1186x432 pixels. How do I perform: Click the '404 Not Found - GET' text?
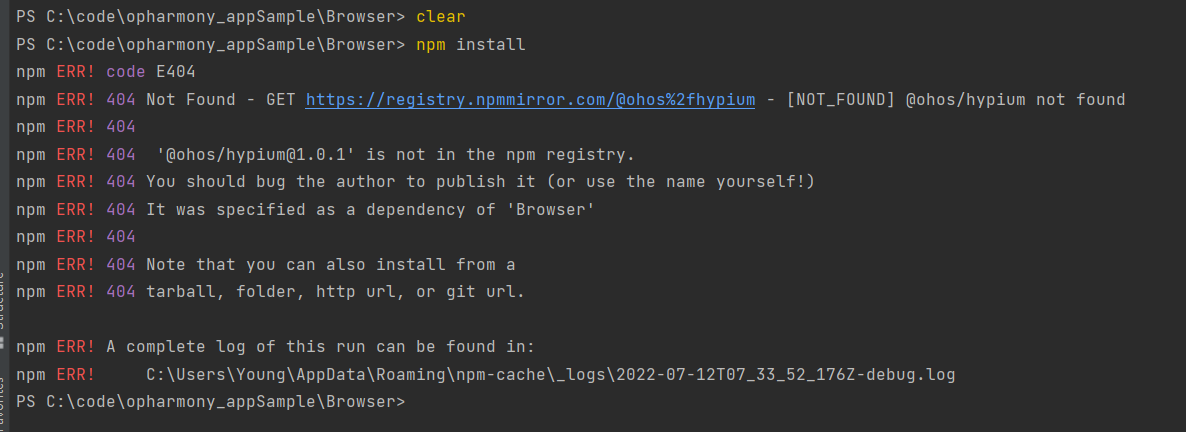click(202, 99)
